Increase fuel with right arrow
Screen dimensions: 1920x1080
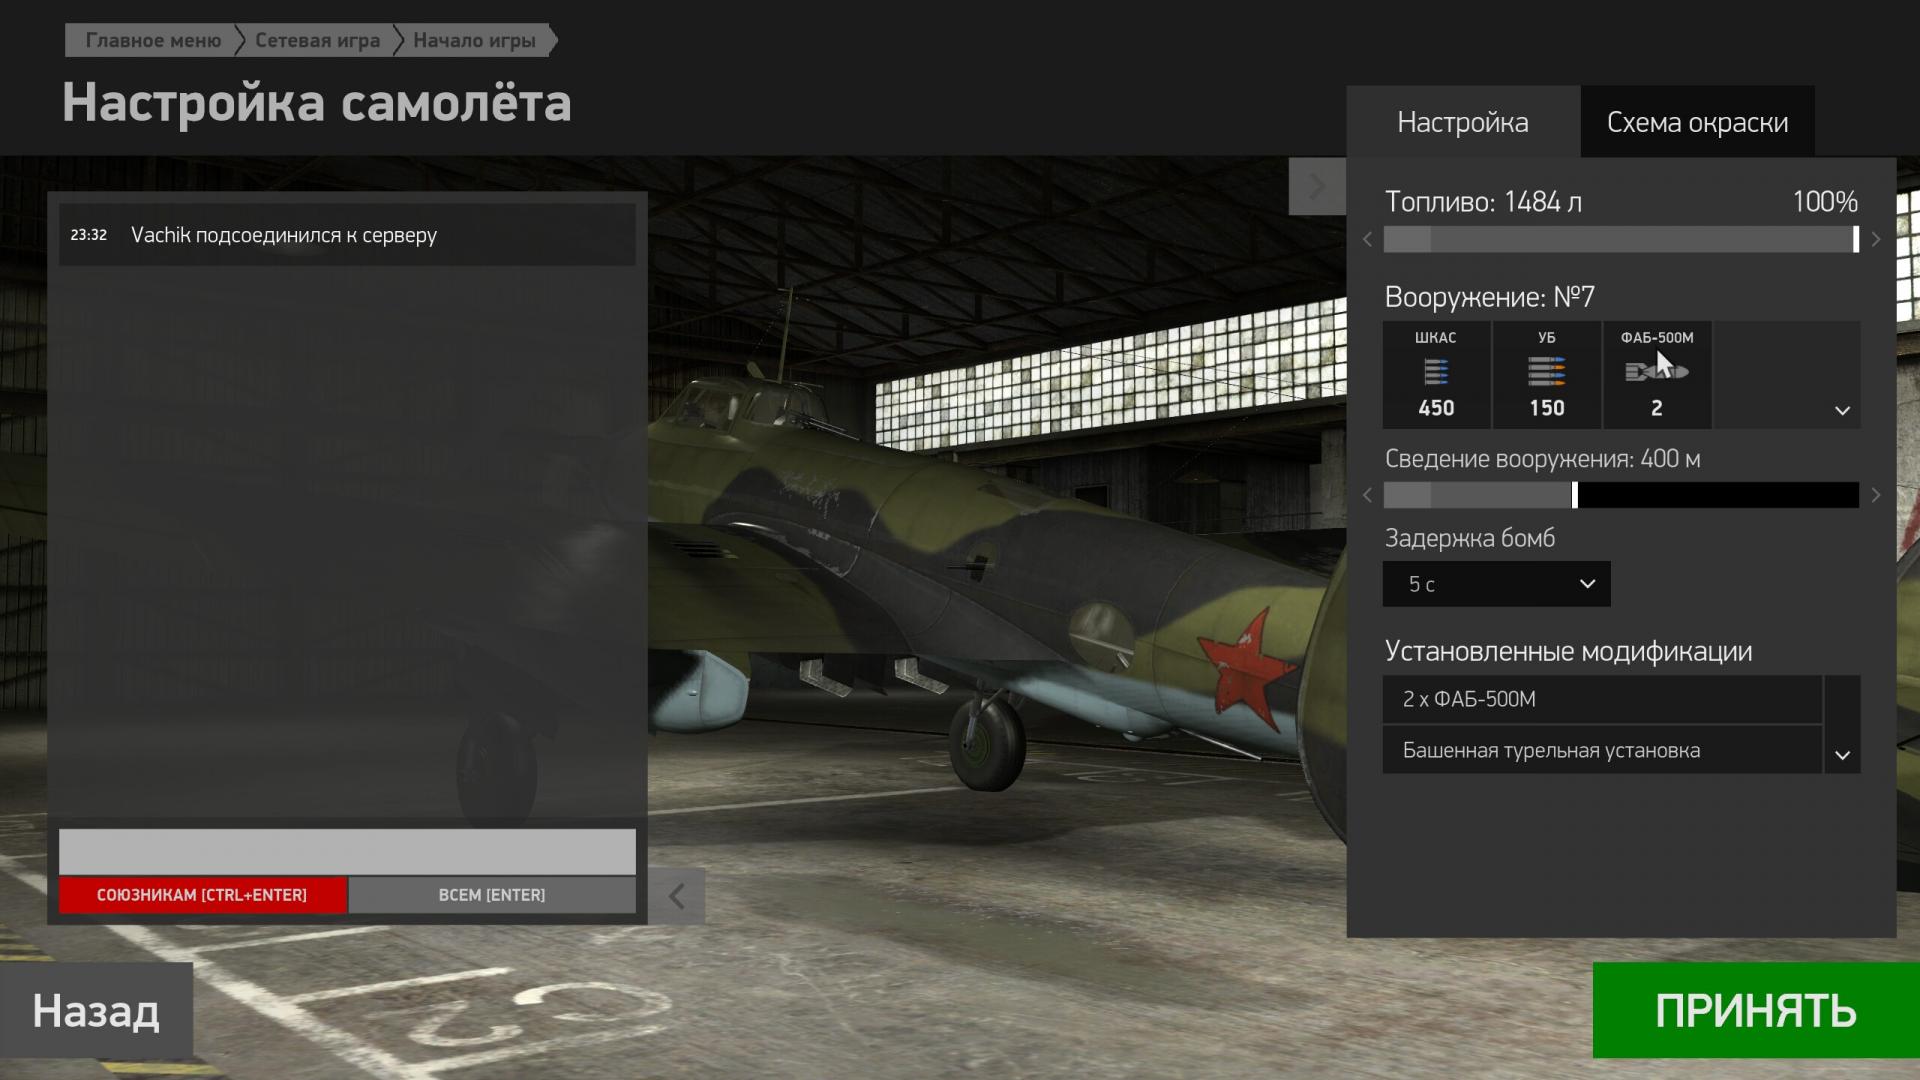(1876, 240)
